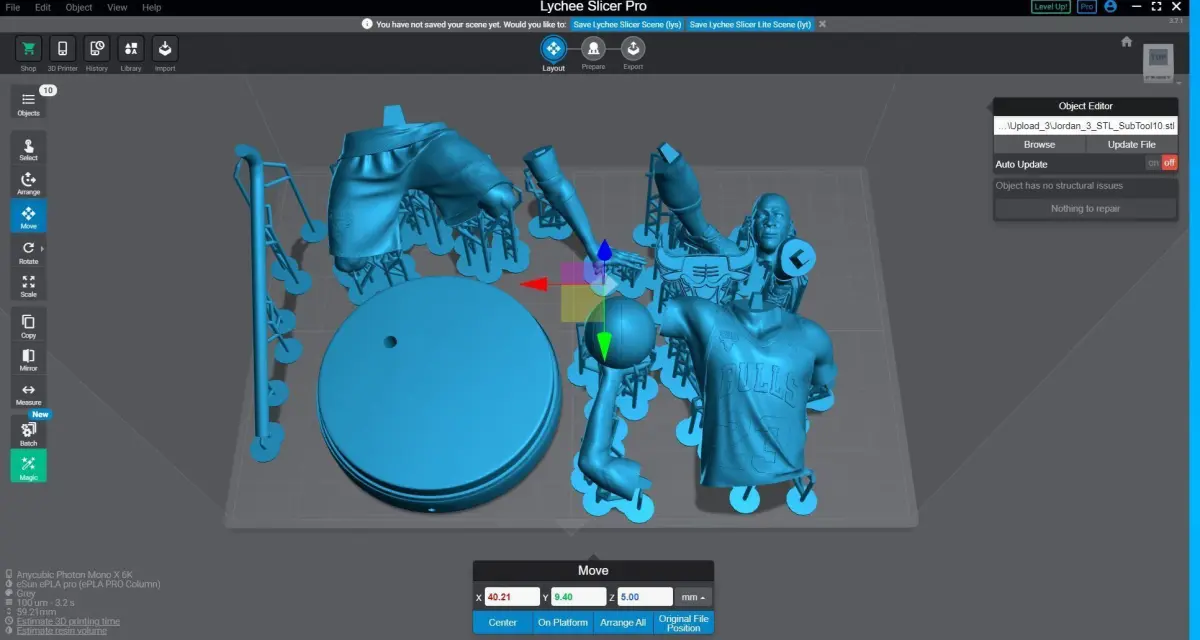
Task: Activate the Rotate tool
Action: tap(28, 251)
